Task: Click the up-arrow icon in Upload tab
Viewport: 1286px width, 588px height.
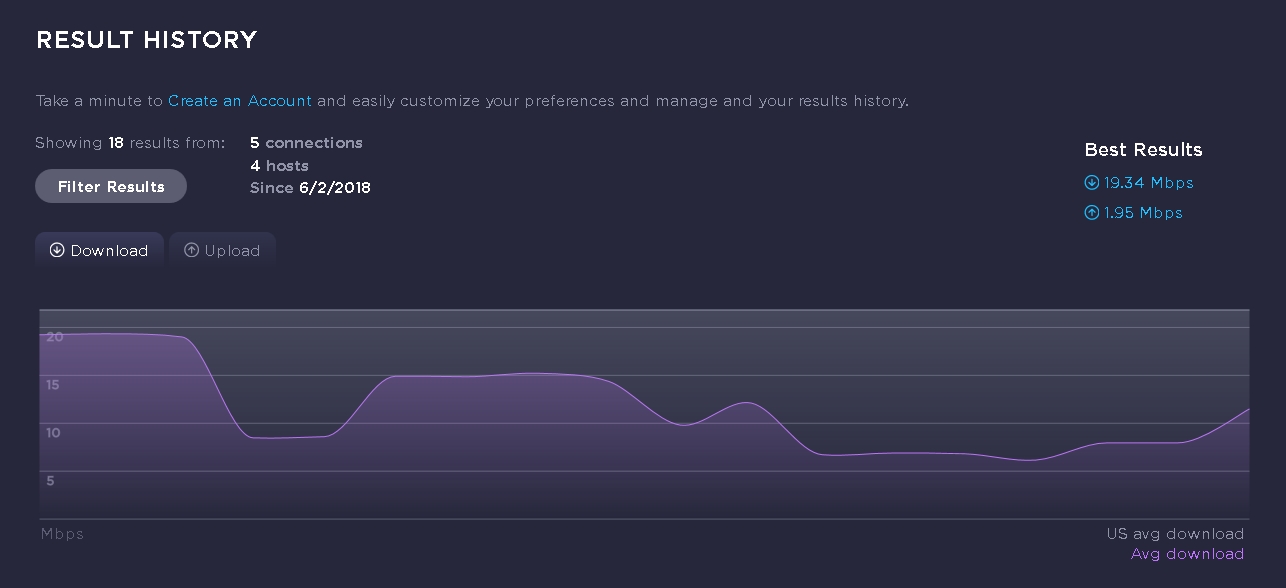Action: click(191, 251)
